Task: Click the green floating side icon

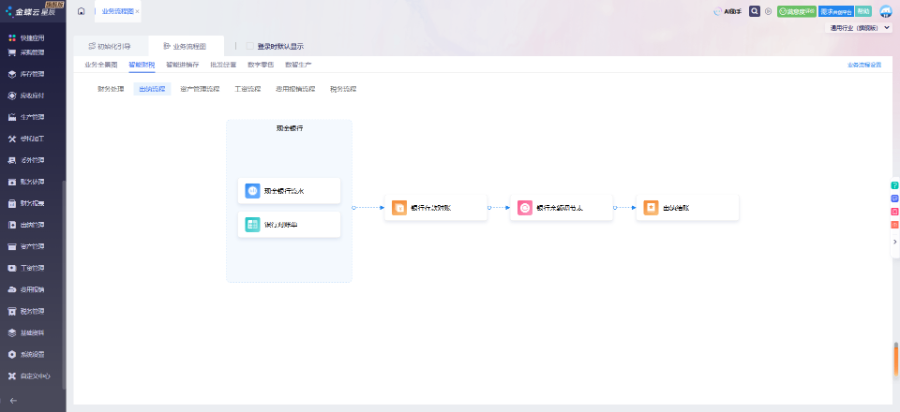Action: (x=894, y=185)
